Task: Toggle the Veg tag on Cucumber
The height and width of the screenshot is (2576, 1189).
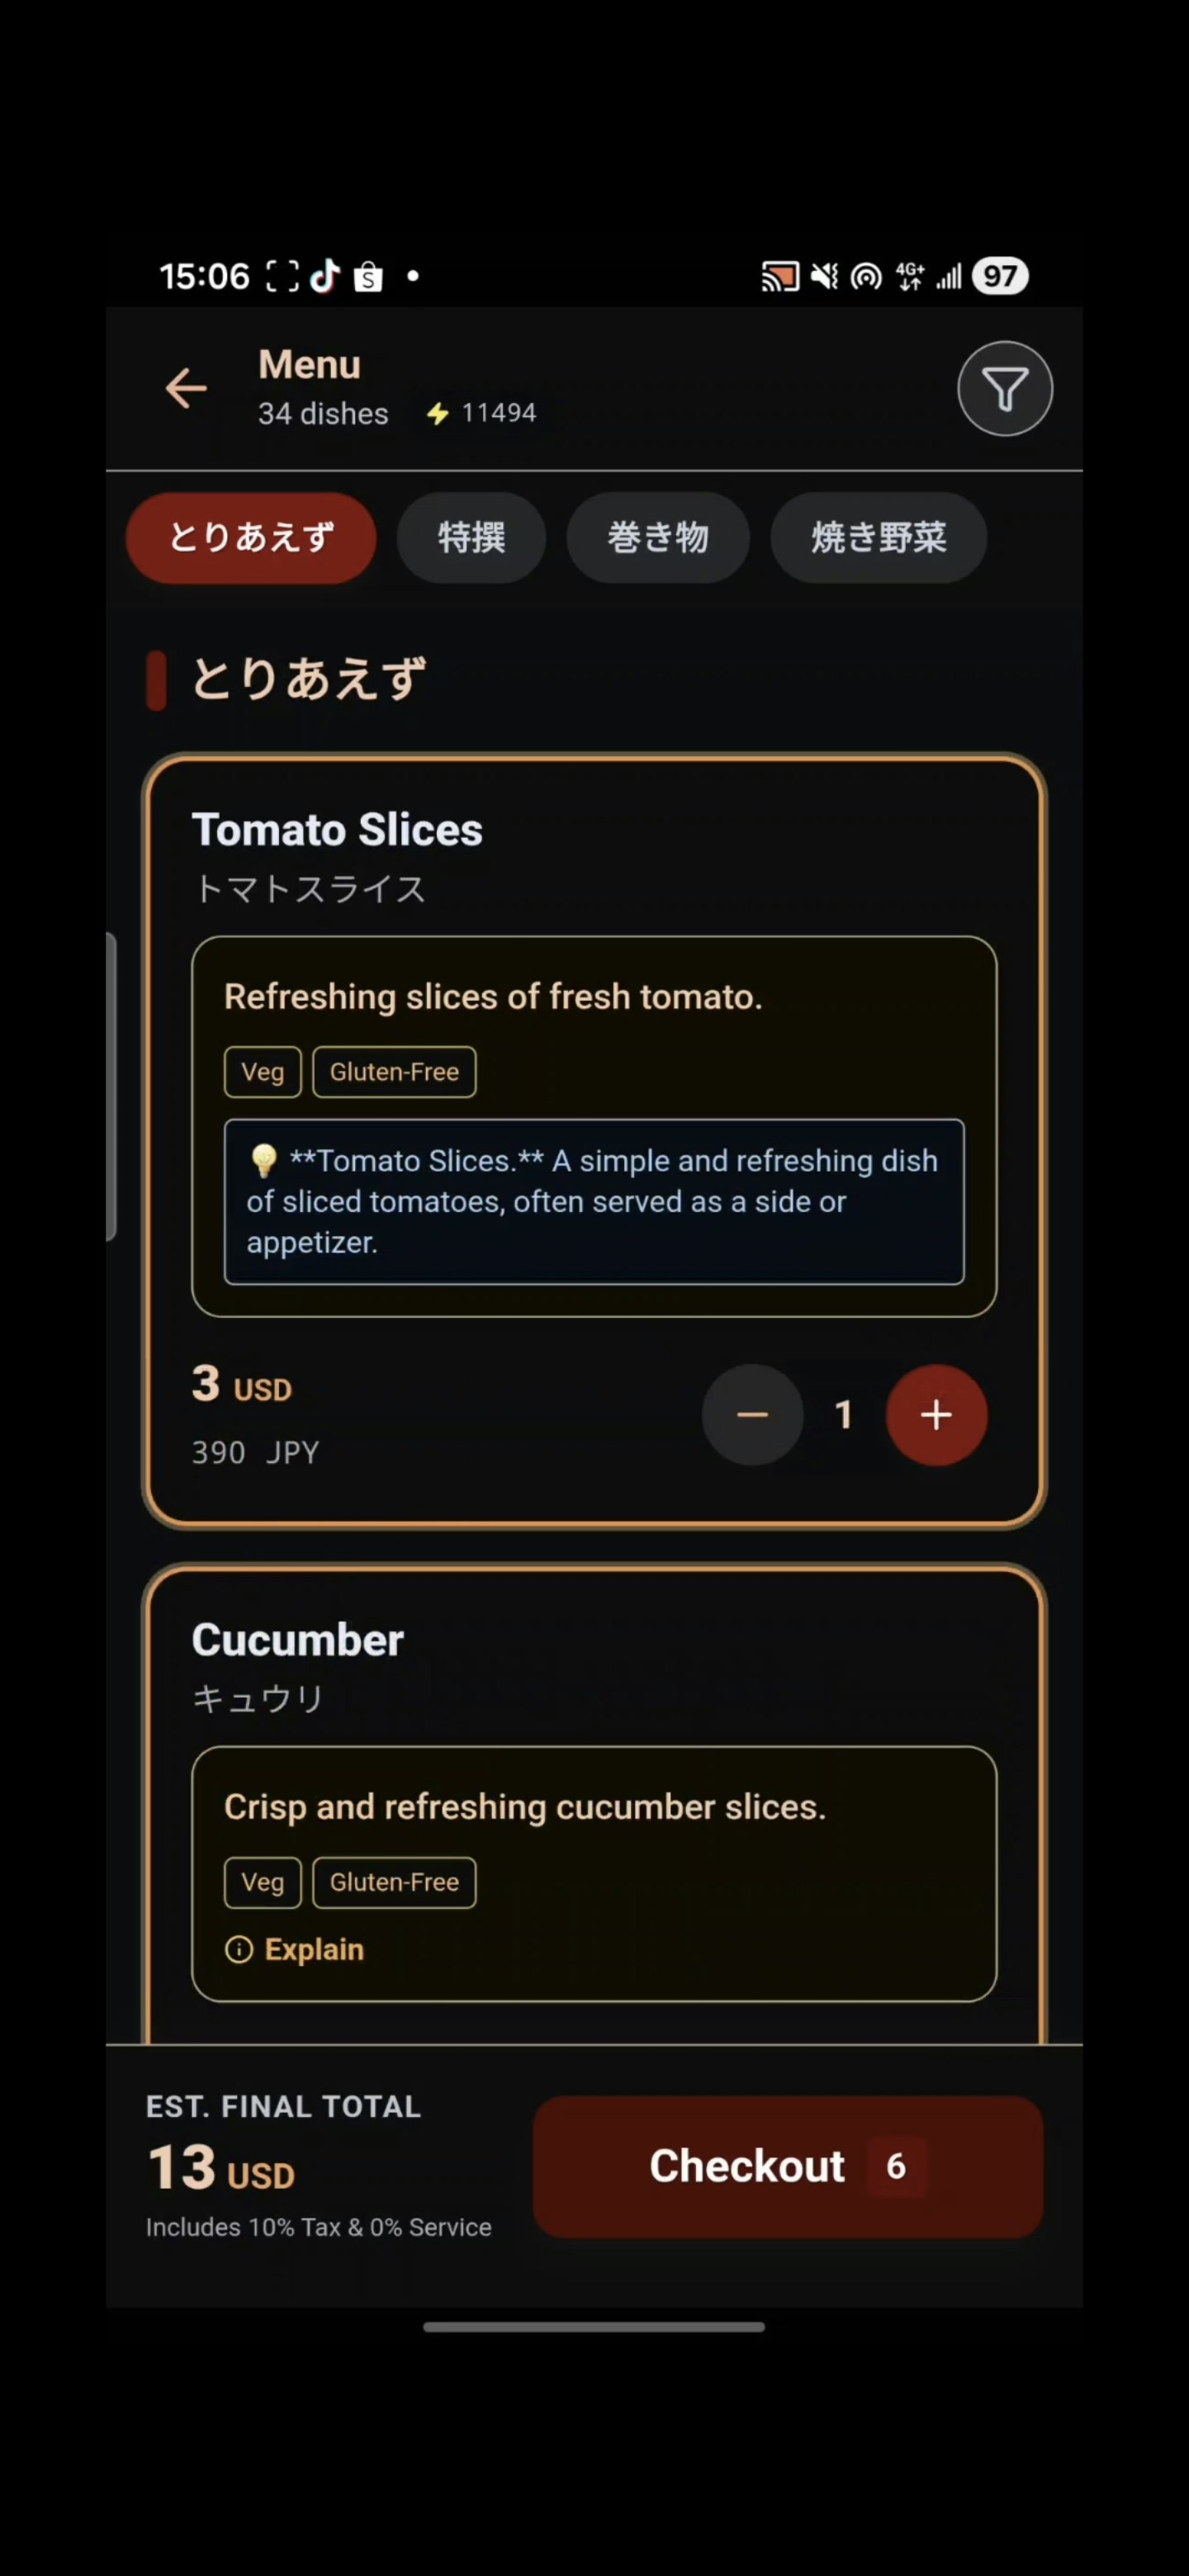Action: [262, 1882]
